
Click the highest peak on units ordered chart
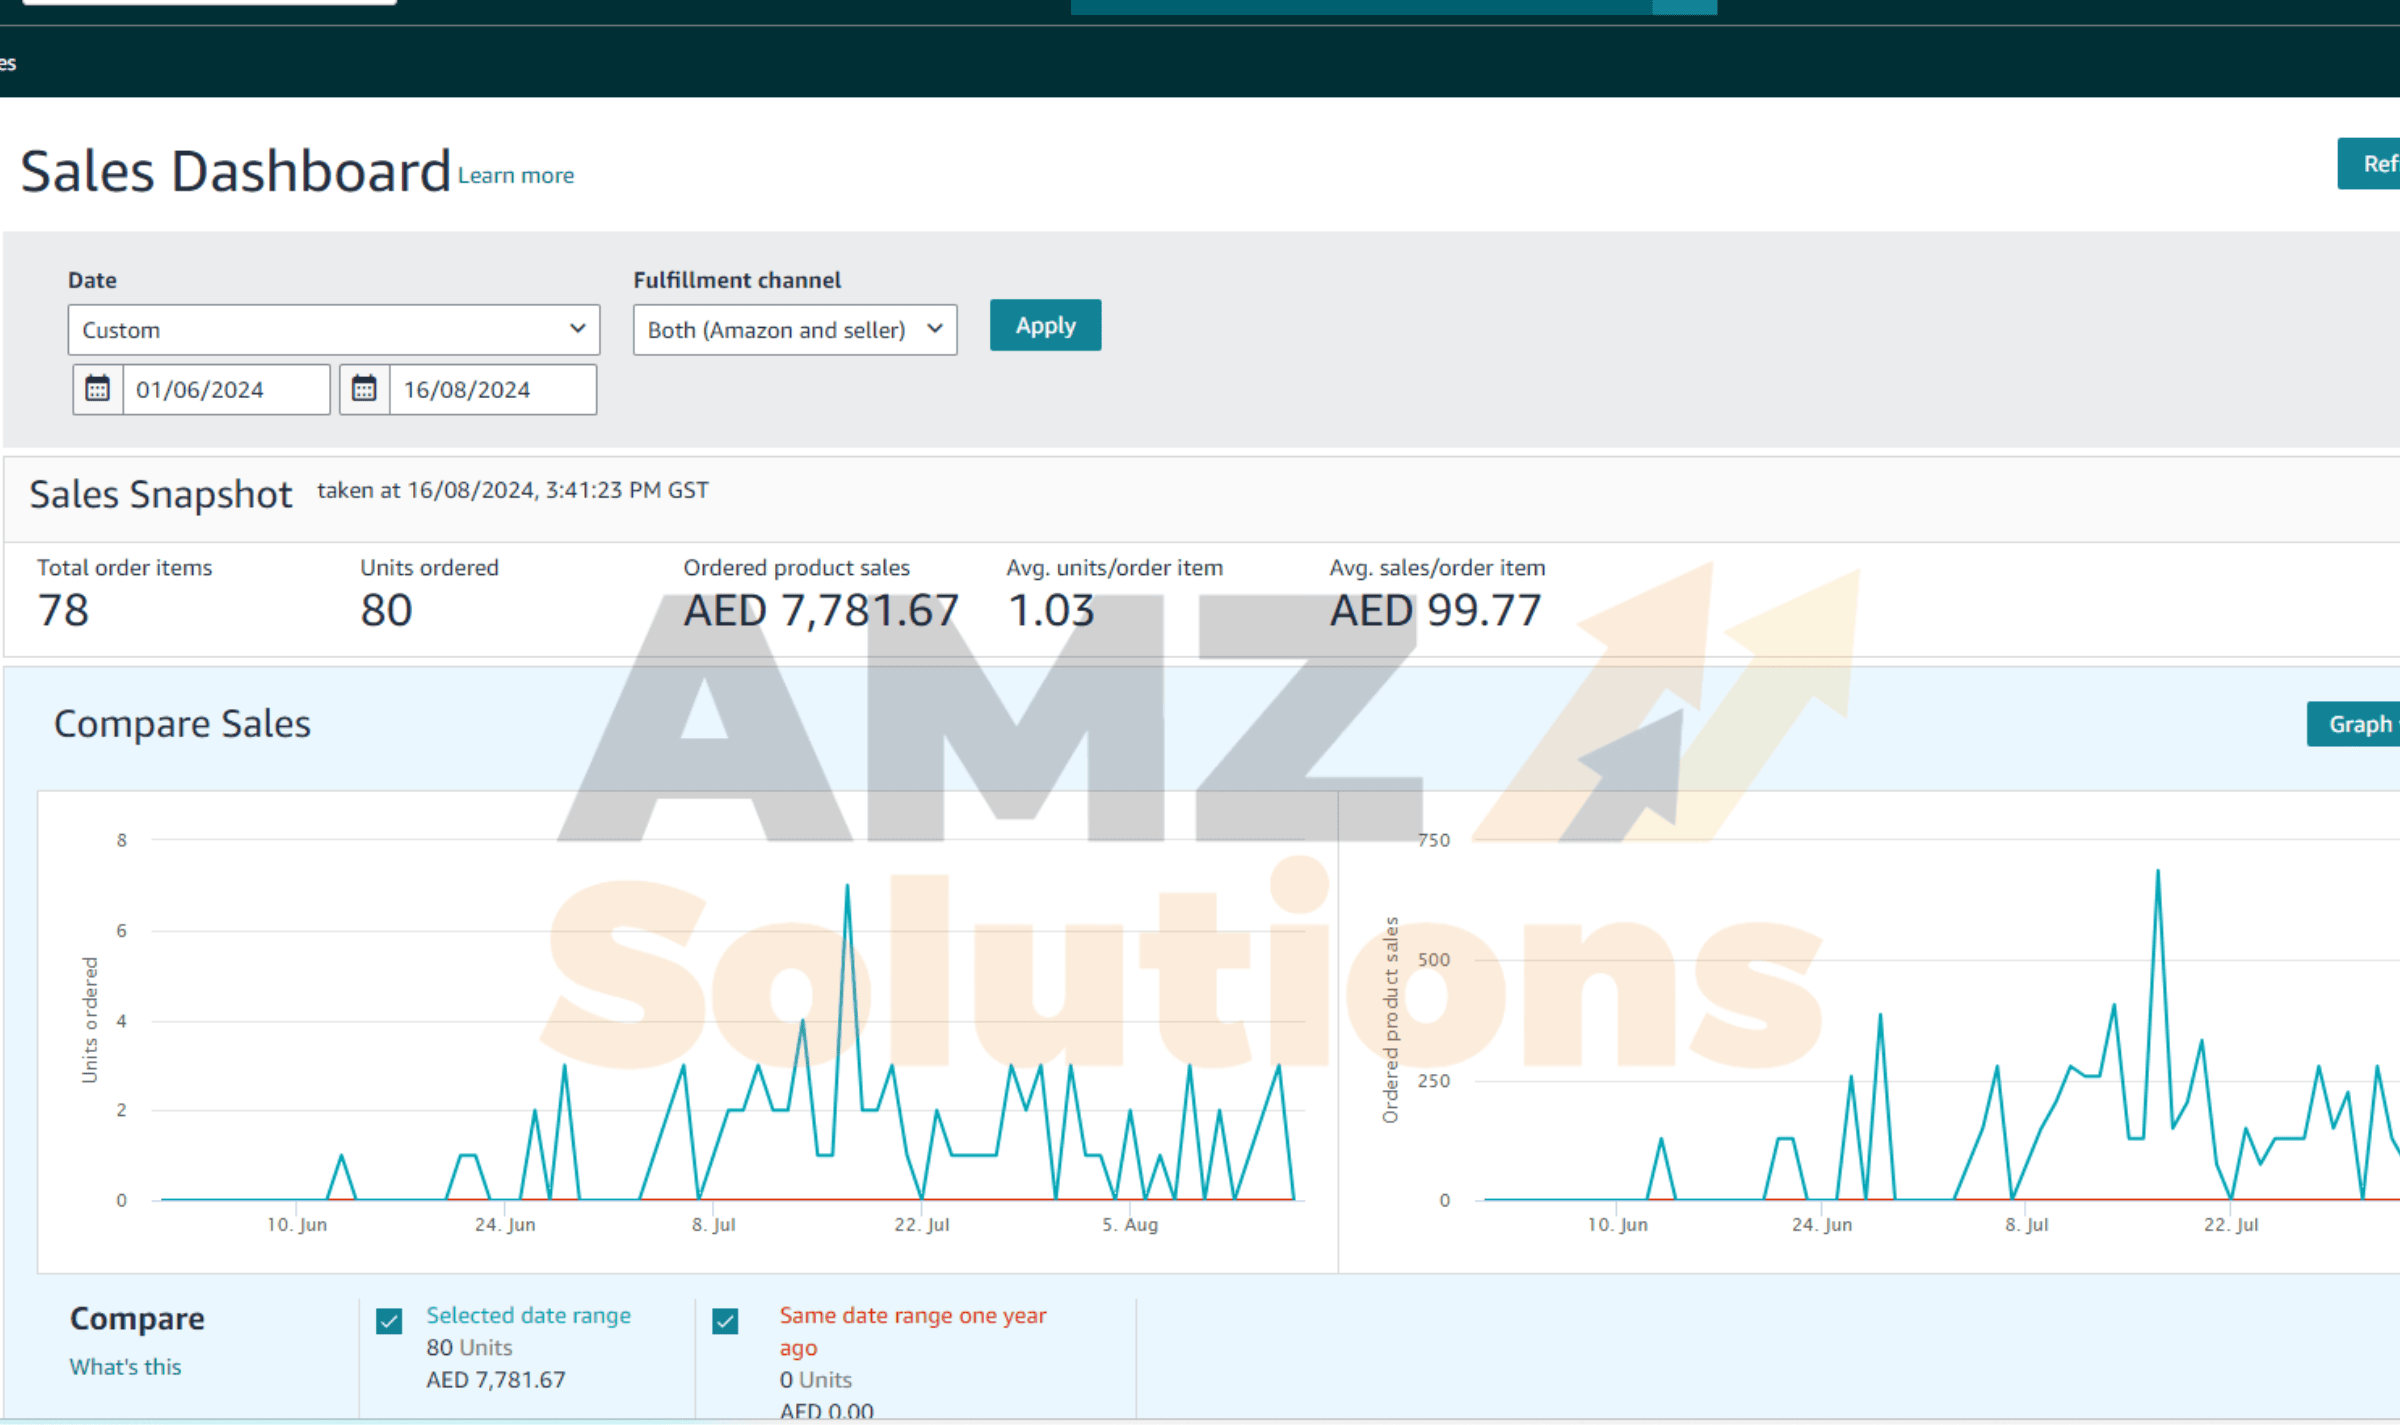click(847, 886)
